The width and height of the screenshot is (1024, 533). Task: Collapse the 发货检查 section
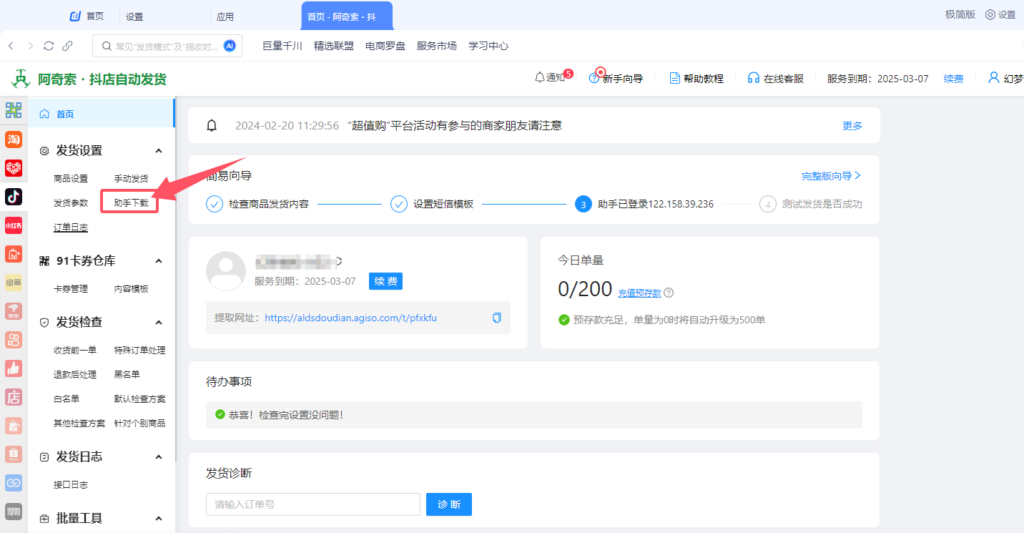tap(159, 323)
